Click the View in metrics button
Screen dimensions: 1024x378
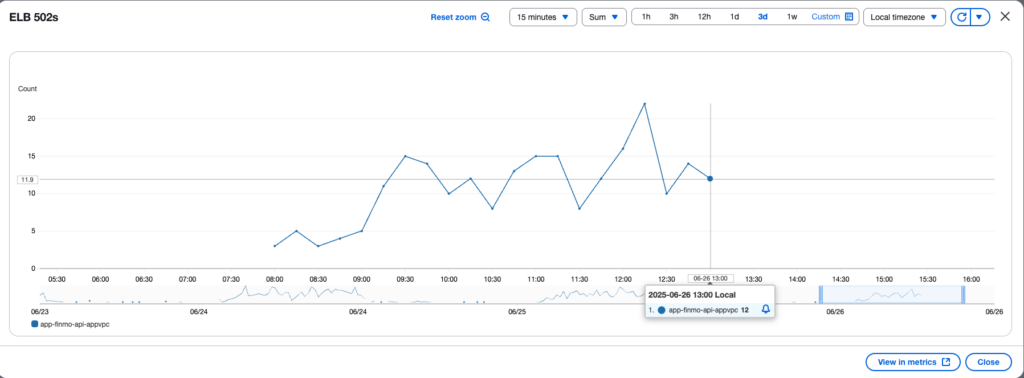tap(912, 362)
